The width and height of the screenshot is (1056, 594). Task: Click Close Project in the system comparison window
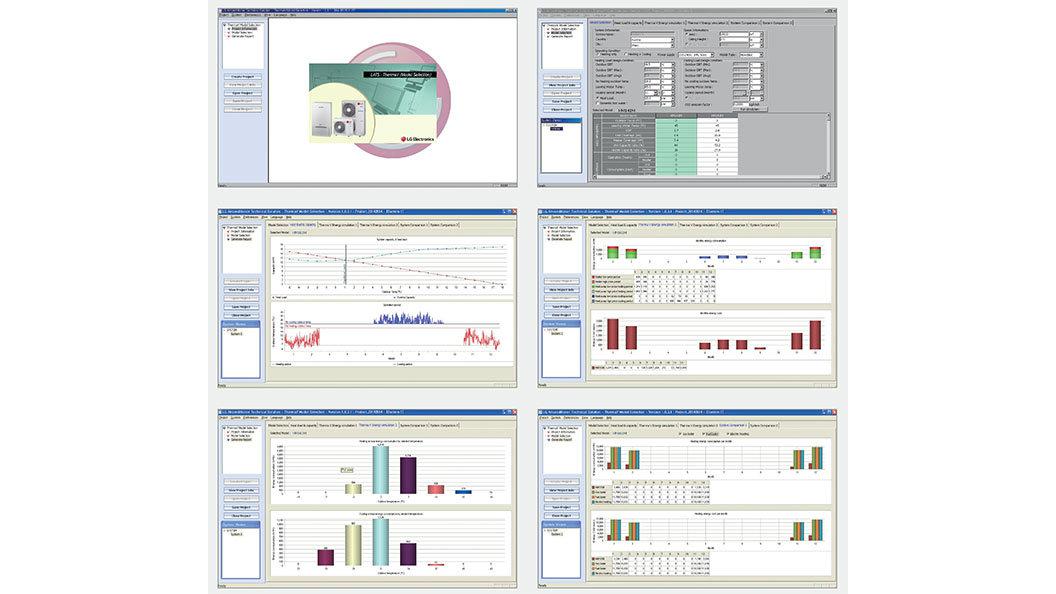(562, 515)
